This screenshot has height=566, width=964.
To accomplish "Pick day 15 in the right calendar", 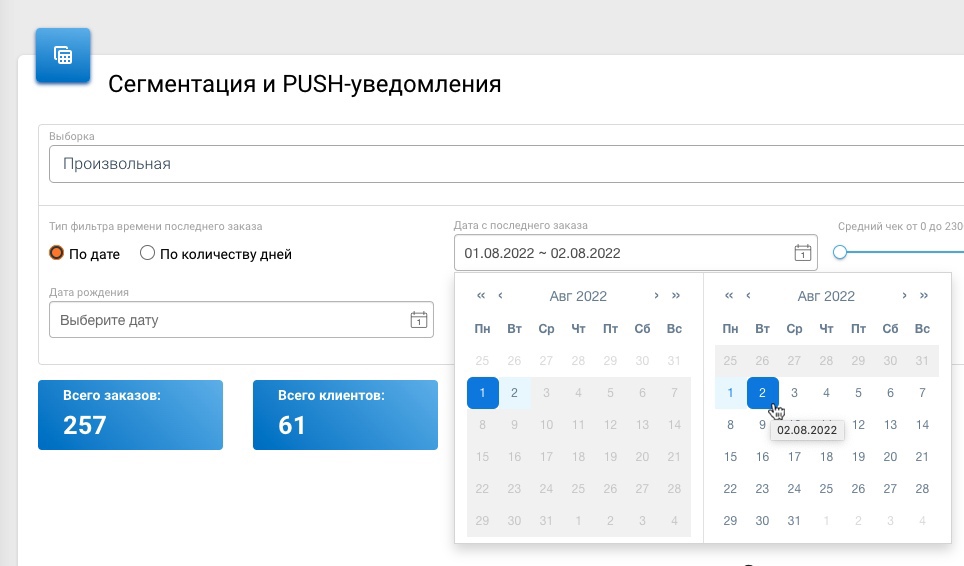I will [x=730, y=457].
